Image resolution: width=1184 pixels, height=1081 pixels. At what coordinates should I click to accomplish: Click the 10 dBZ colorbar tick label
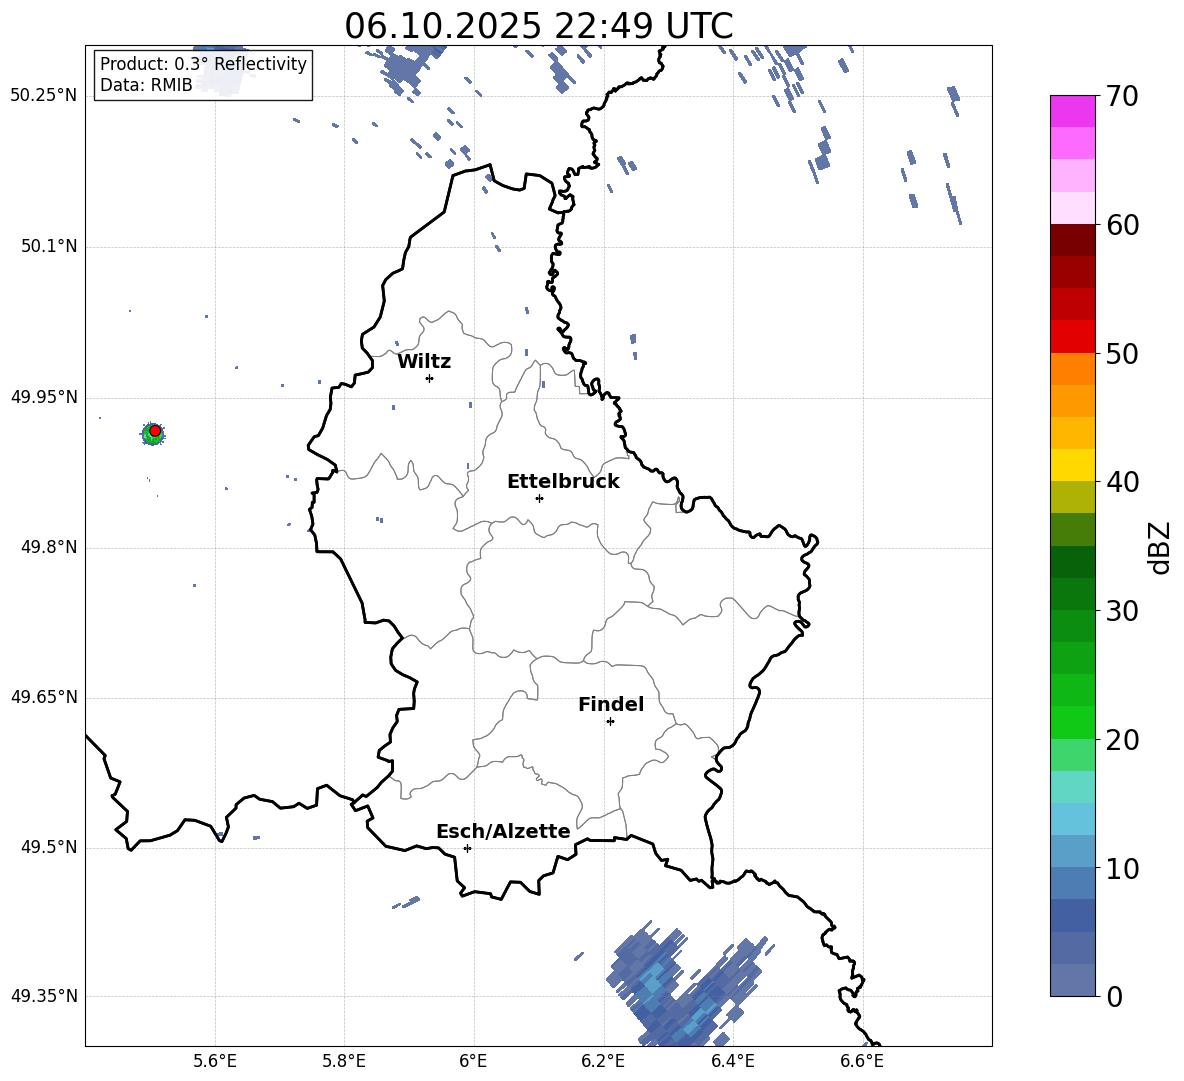(x=1122, y=868)
